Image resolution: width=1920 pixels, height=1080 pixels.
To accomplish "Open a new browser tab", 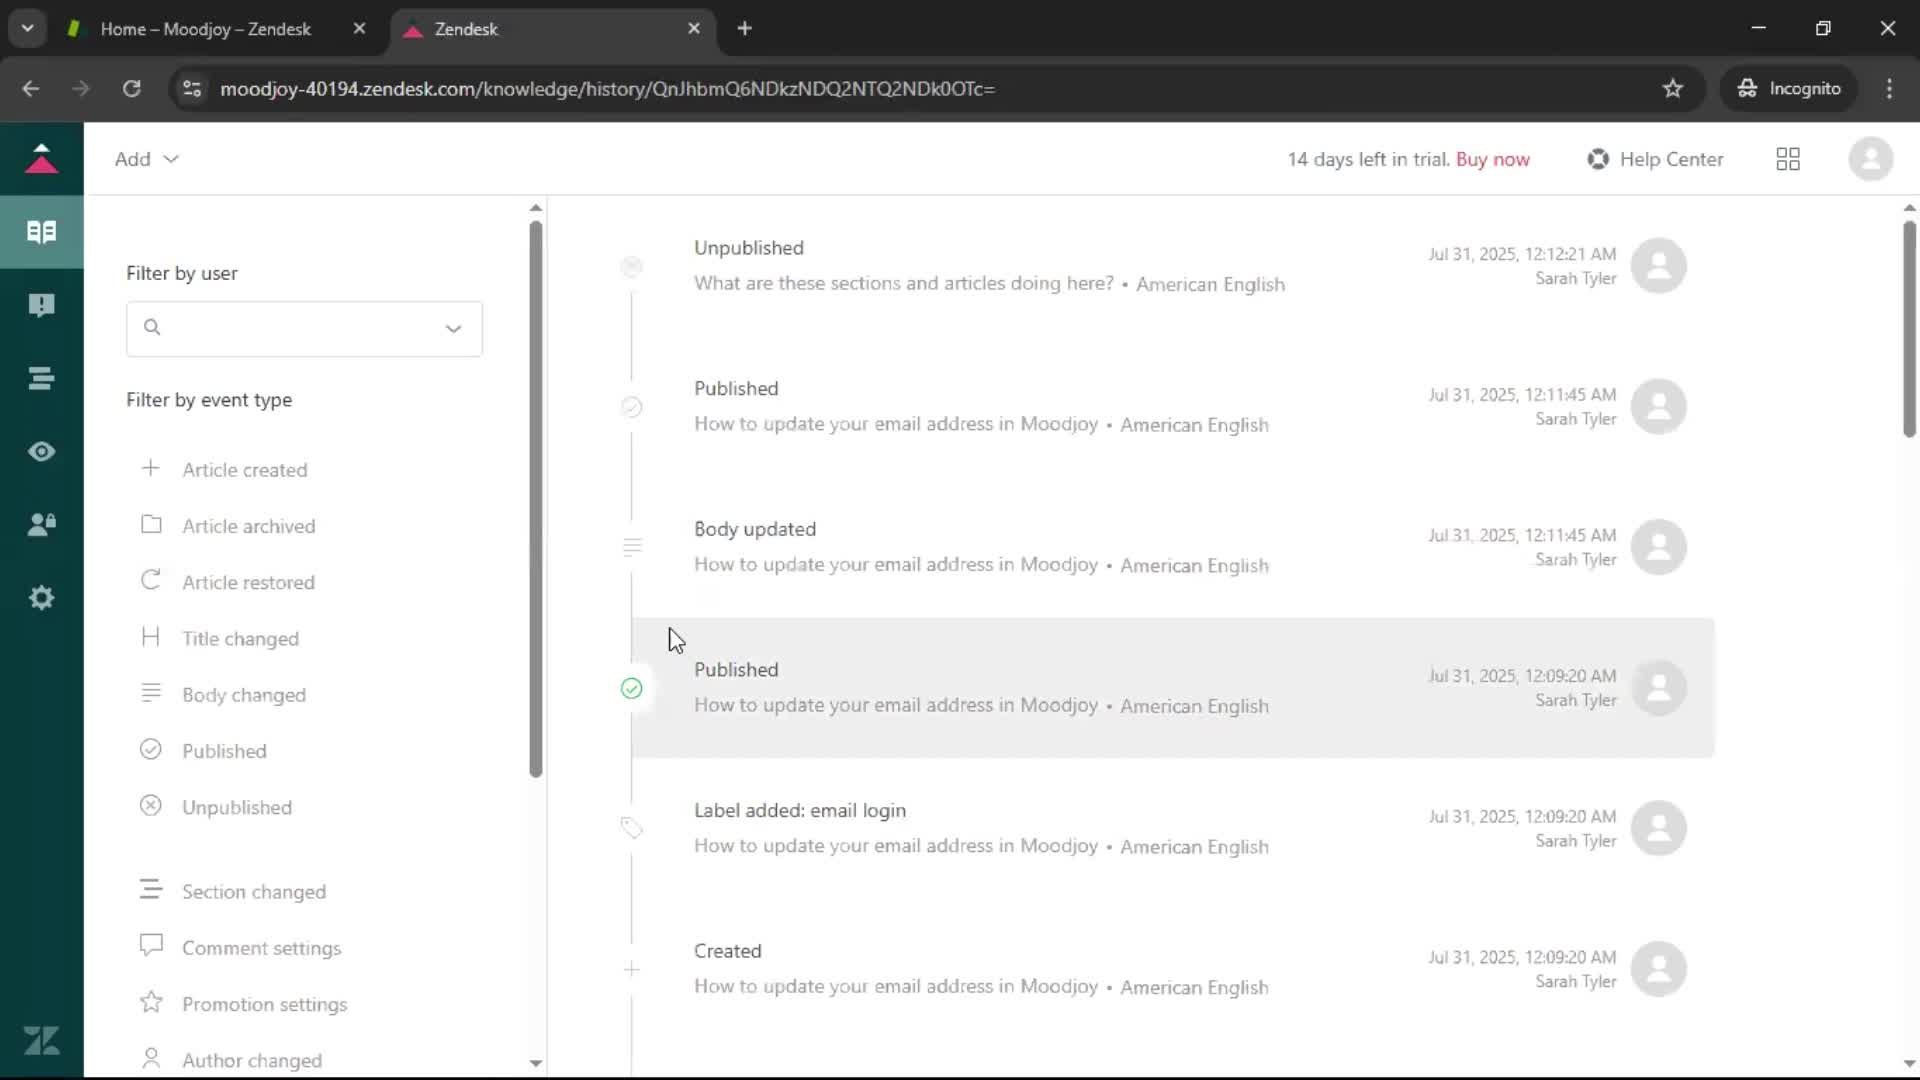I will tap(744, 29).
